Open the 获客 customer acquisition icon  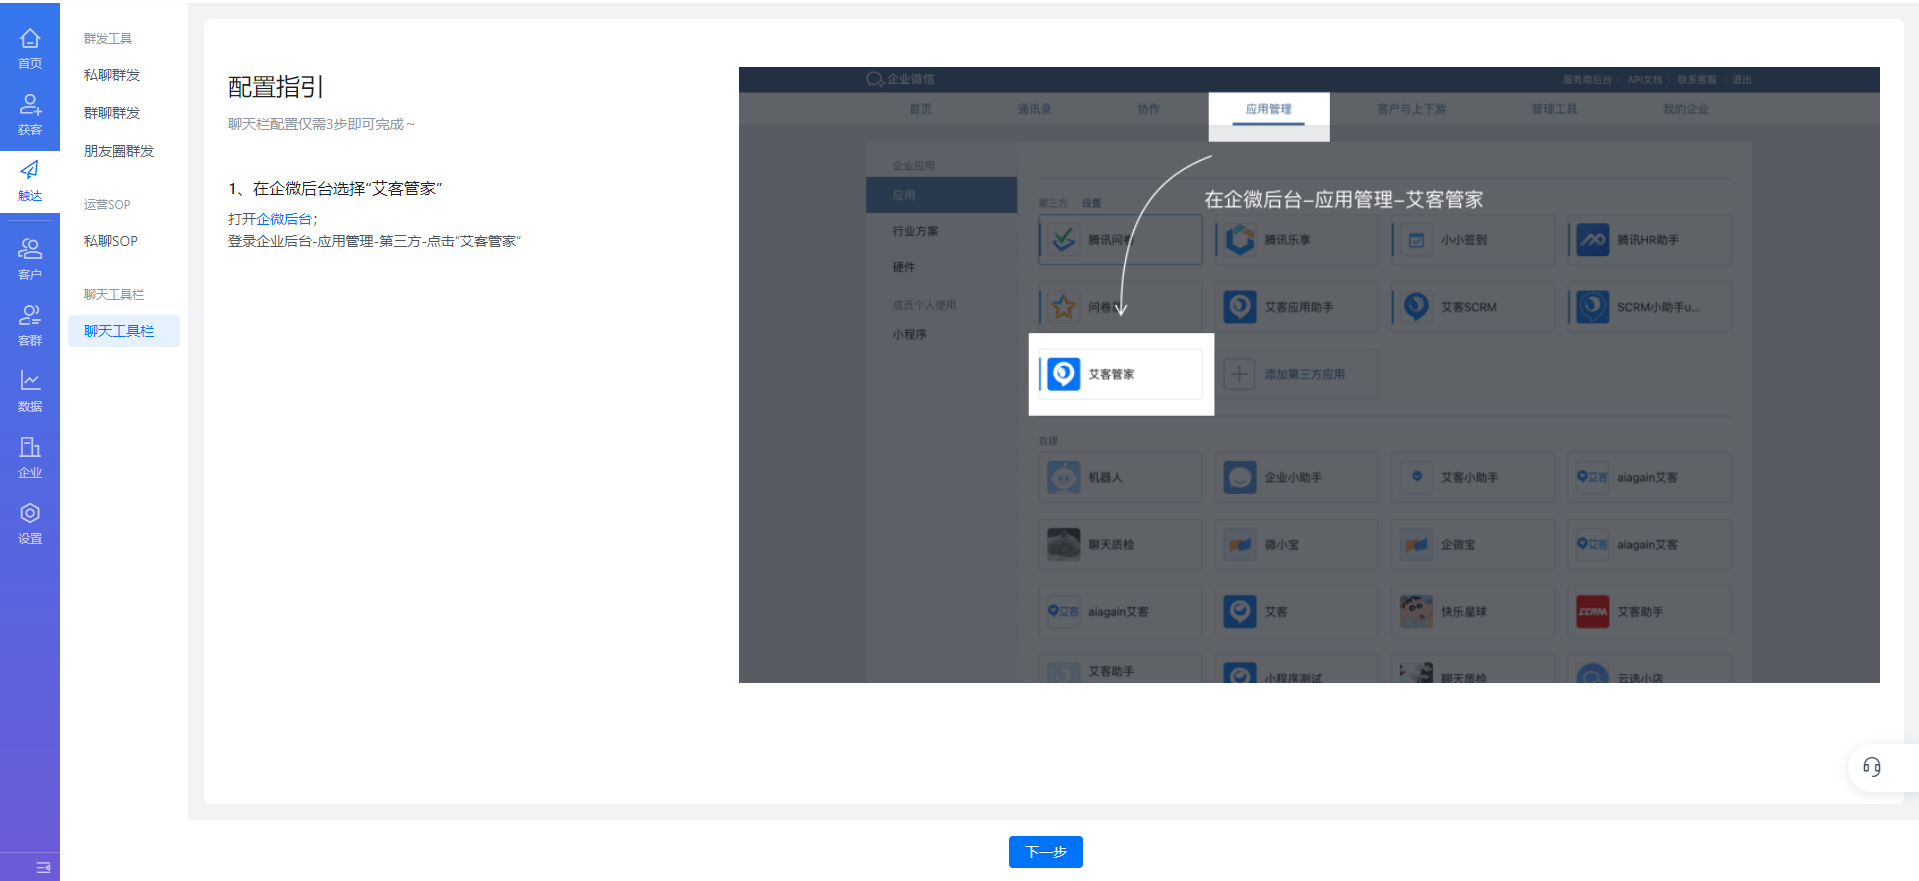[x=30, y=105]
